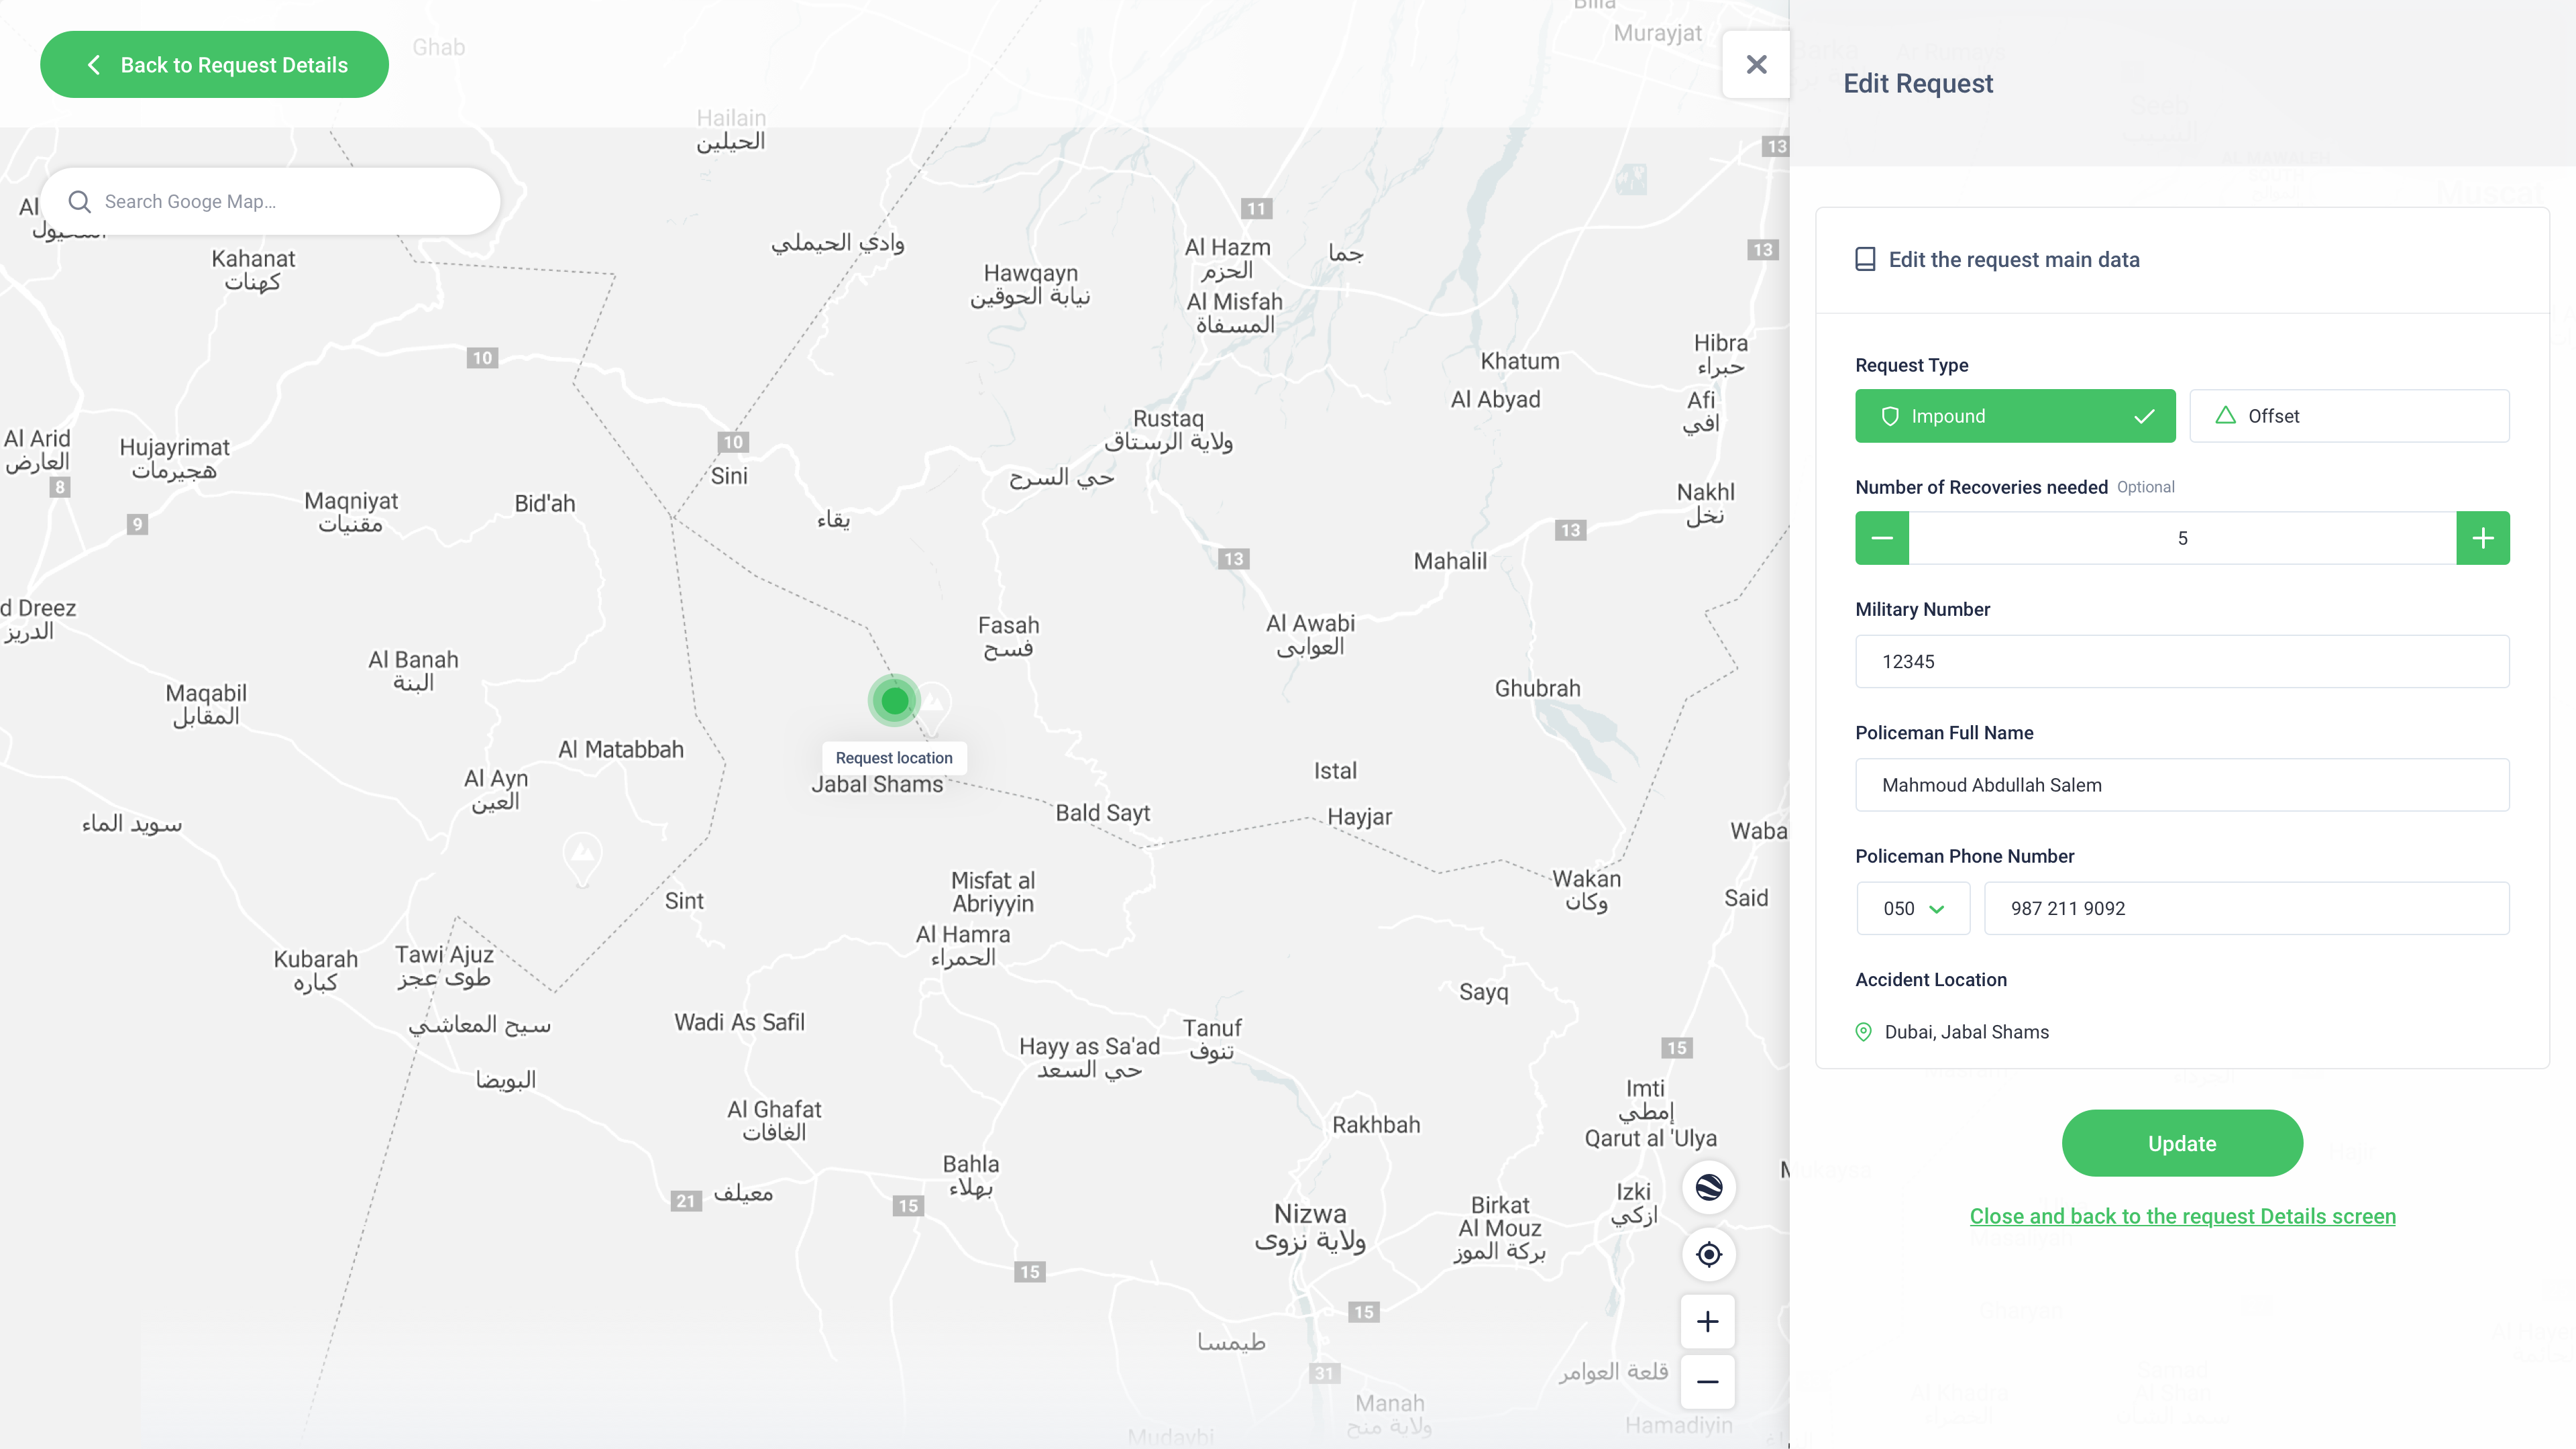Decrease the number of recoveries with minus
The image size is (2576, 1449).
coord(1882,538)
